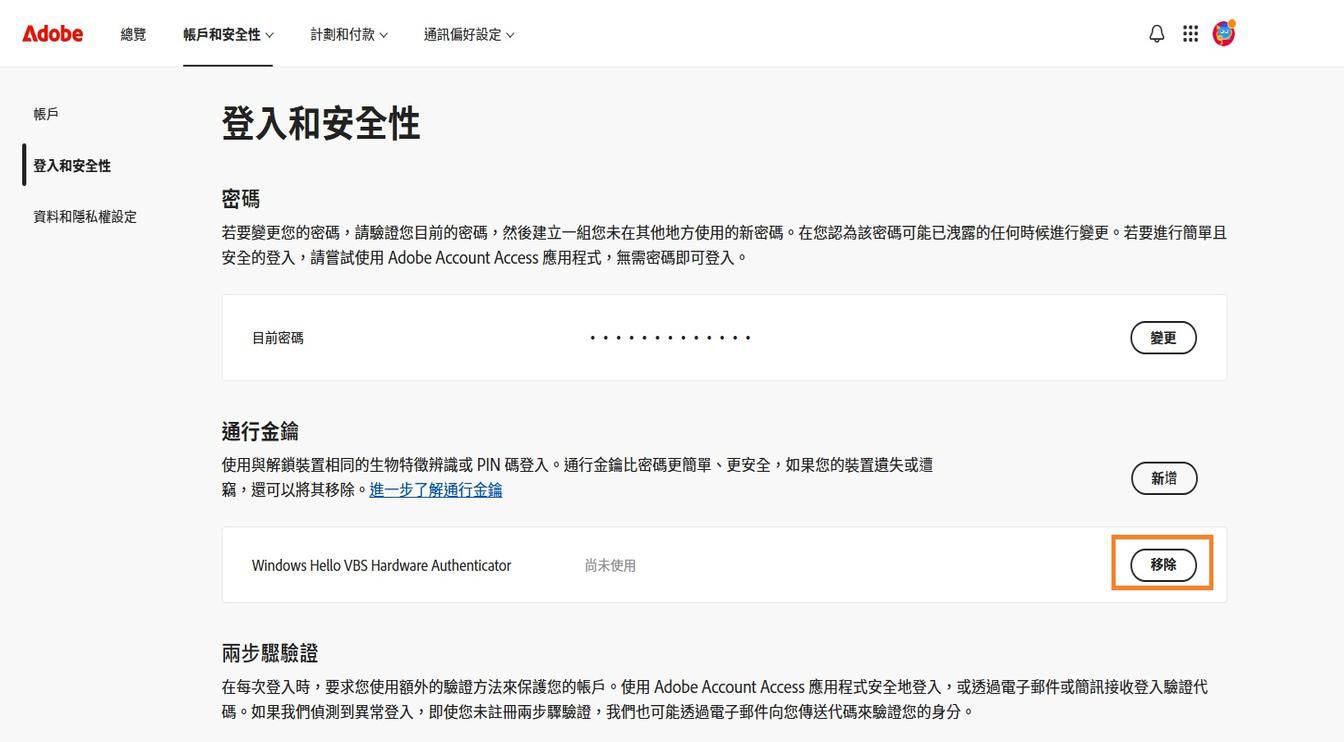
Task: Click the 帳戶和安全性 navigation item
Action: click(221, 32)
